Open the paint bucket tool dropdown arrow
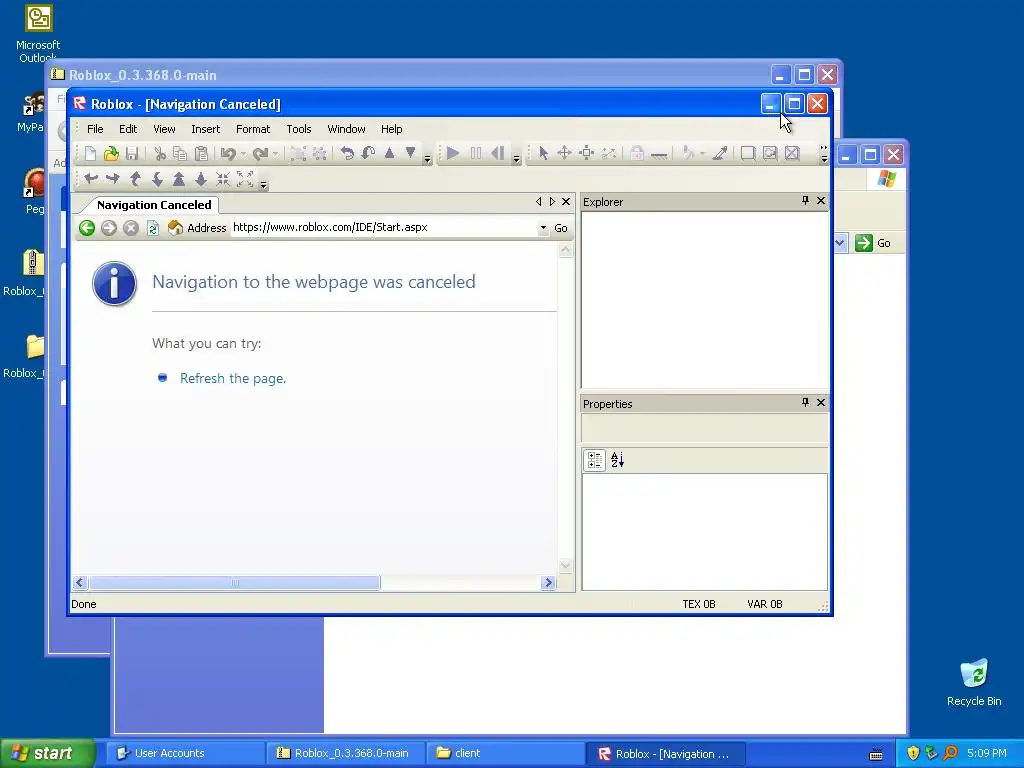 click(x=703, y=154)
